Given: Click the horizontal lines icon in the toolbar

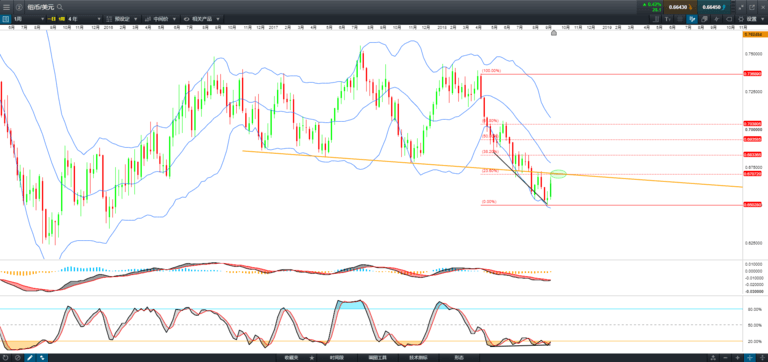Looking at the screenshot, I should click(x=680, y=19).
